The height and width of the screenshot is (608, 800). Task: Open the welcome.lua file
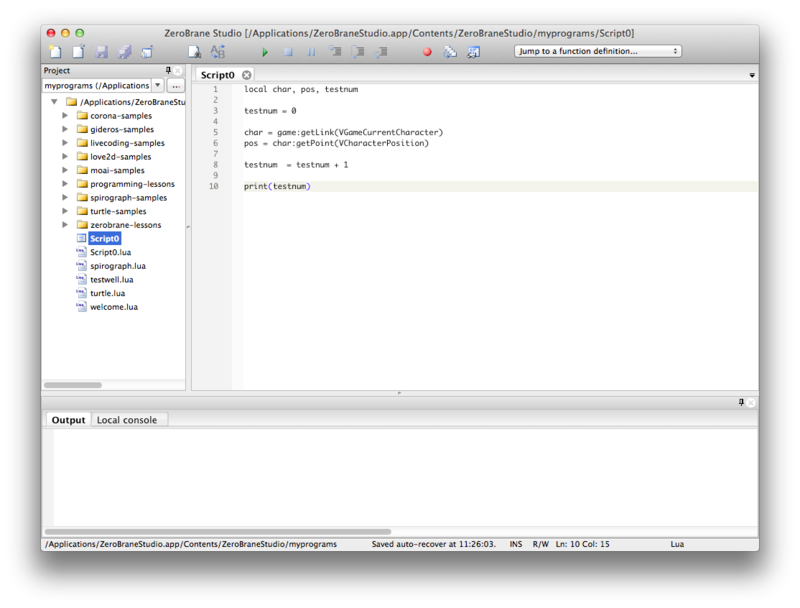[x=113, y=307]
